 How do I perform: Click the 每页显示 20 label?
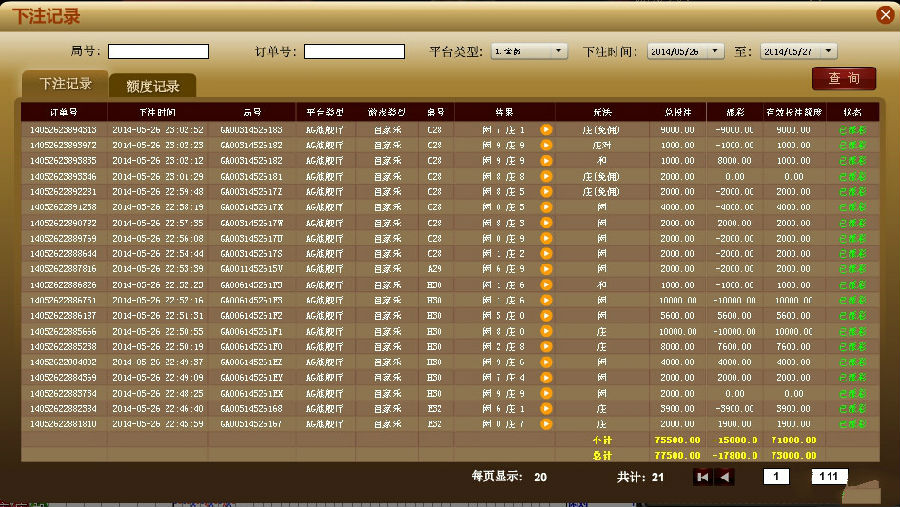coord(509,477)
